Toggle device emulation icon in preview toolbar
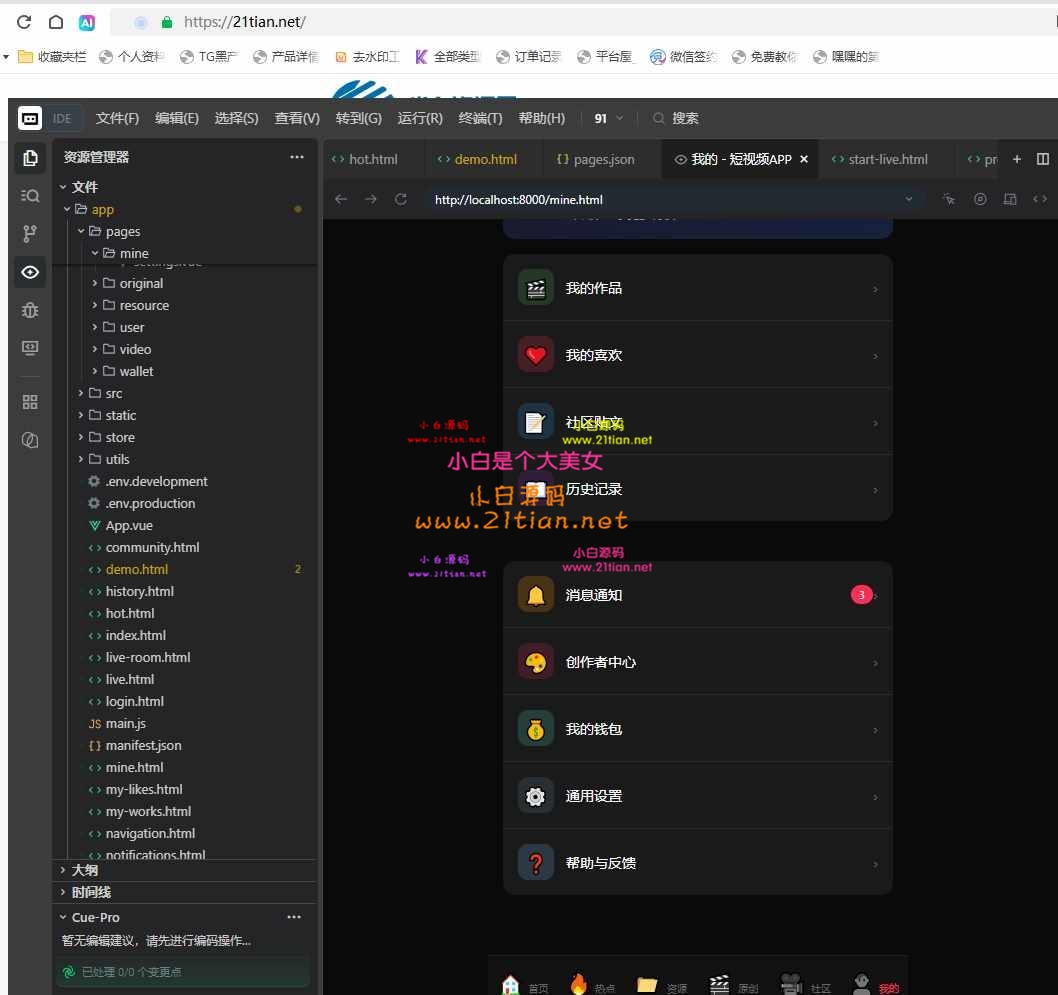The image size is (1058, 995). (x=1010, y=199)
